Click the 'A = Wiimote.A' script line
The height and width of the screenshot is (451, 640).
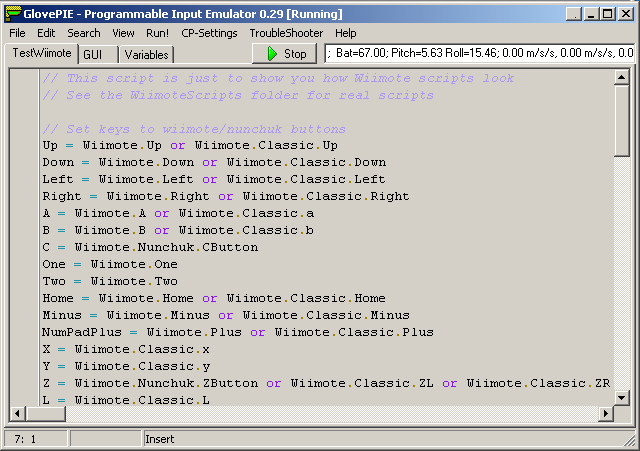(x=178, y=213)
